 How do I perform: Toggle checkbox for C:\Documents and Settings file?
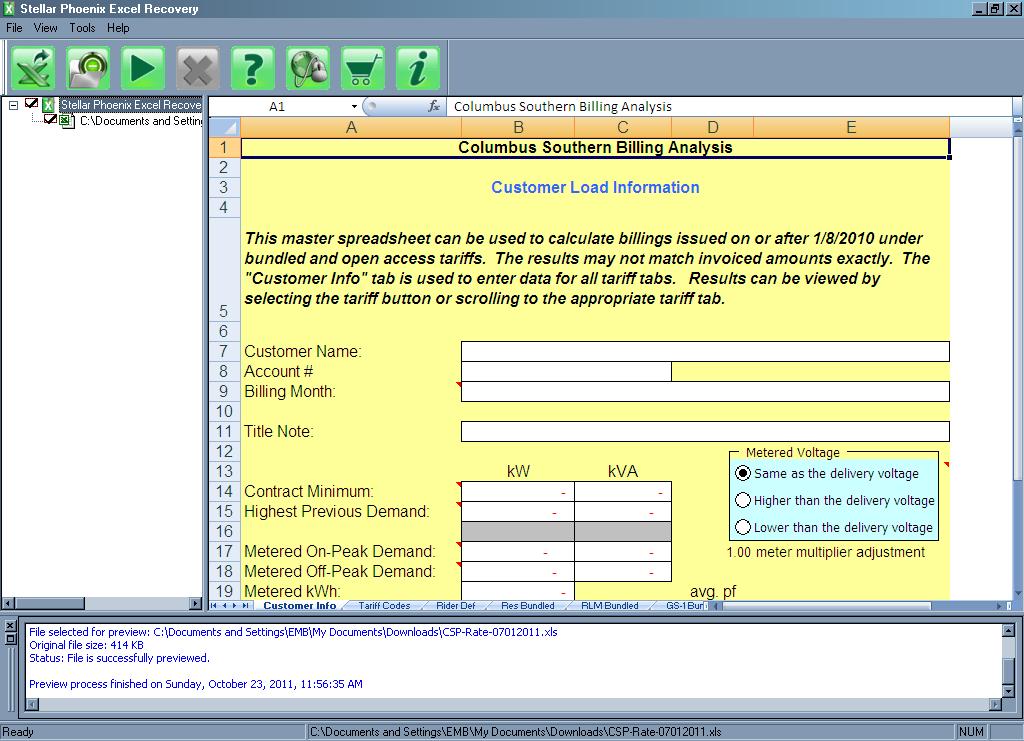[50, 119]
